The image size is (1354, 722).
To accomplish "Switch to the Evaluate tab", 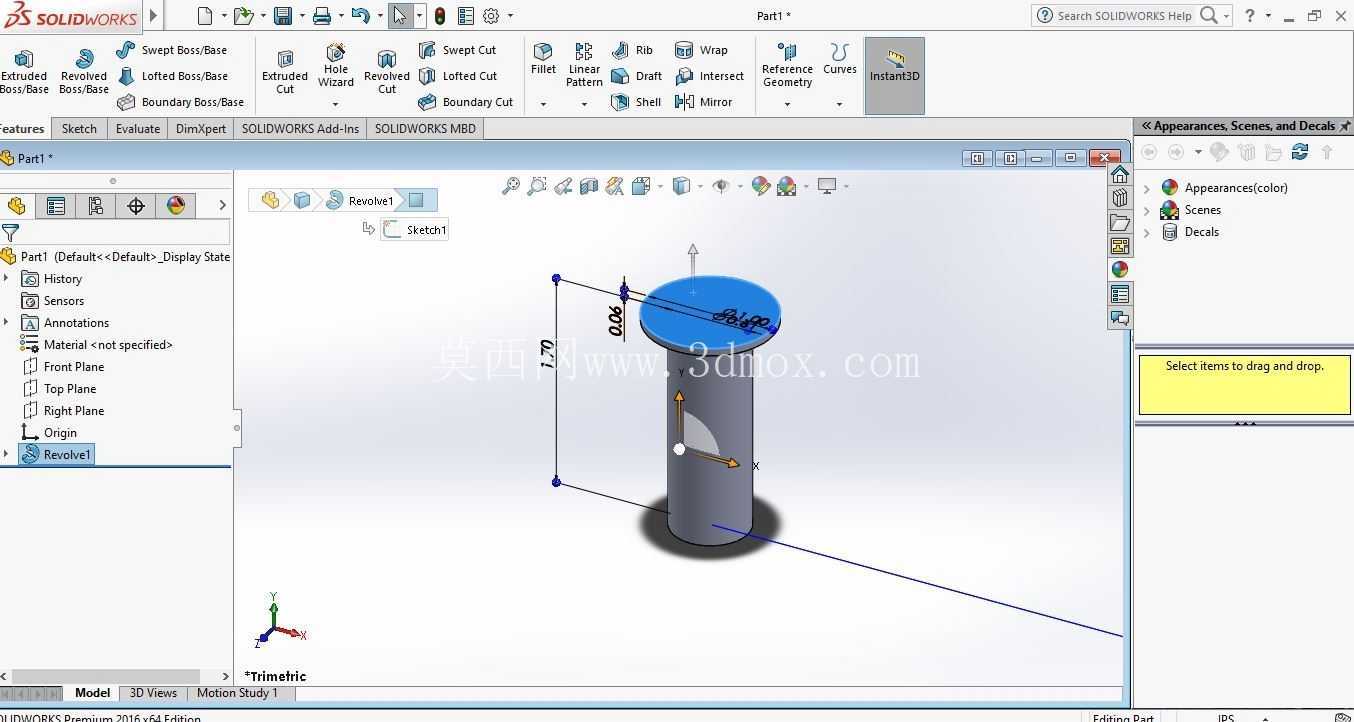I will (x=138, y=128).
